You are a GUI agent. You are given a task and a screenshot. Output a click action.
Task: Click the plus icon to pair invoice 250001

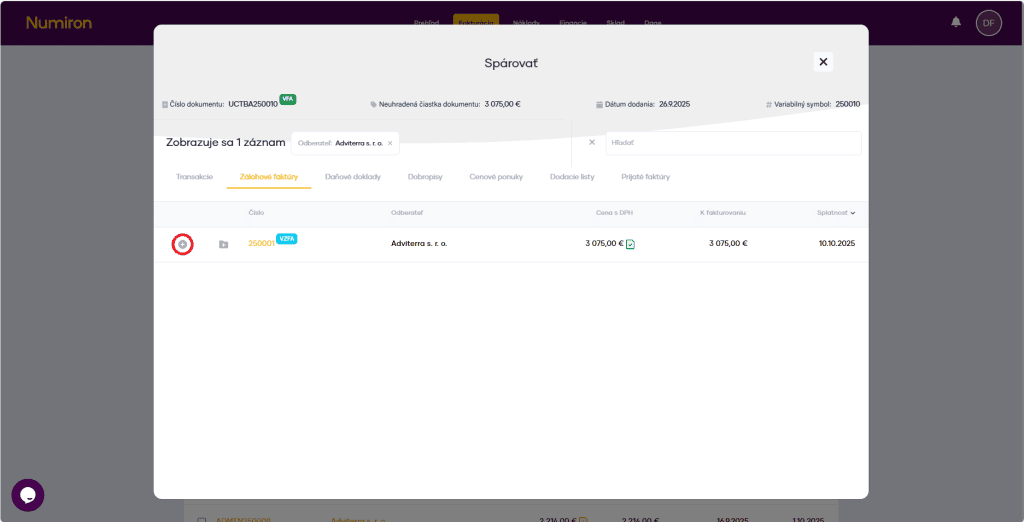(x=182, y=244)
